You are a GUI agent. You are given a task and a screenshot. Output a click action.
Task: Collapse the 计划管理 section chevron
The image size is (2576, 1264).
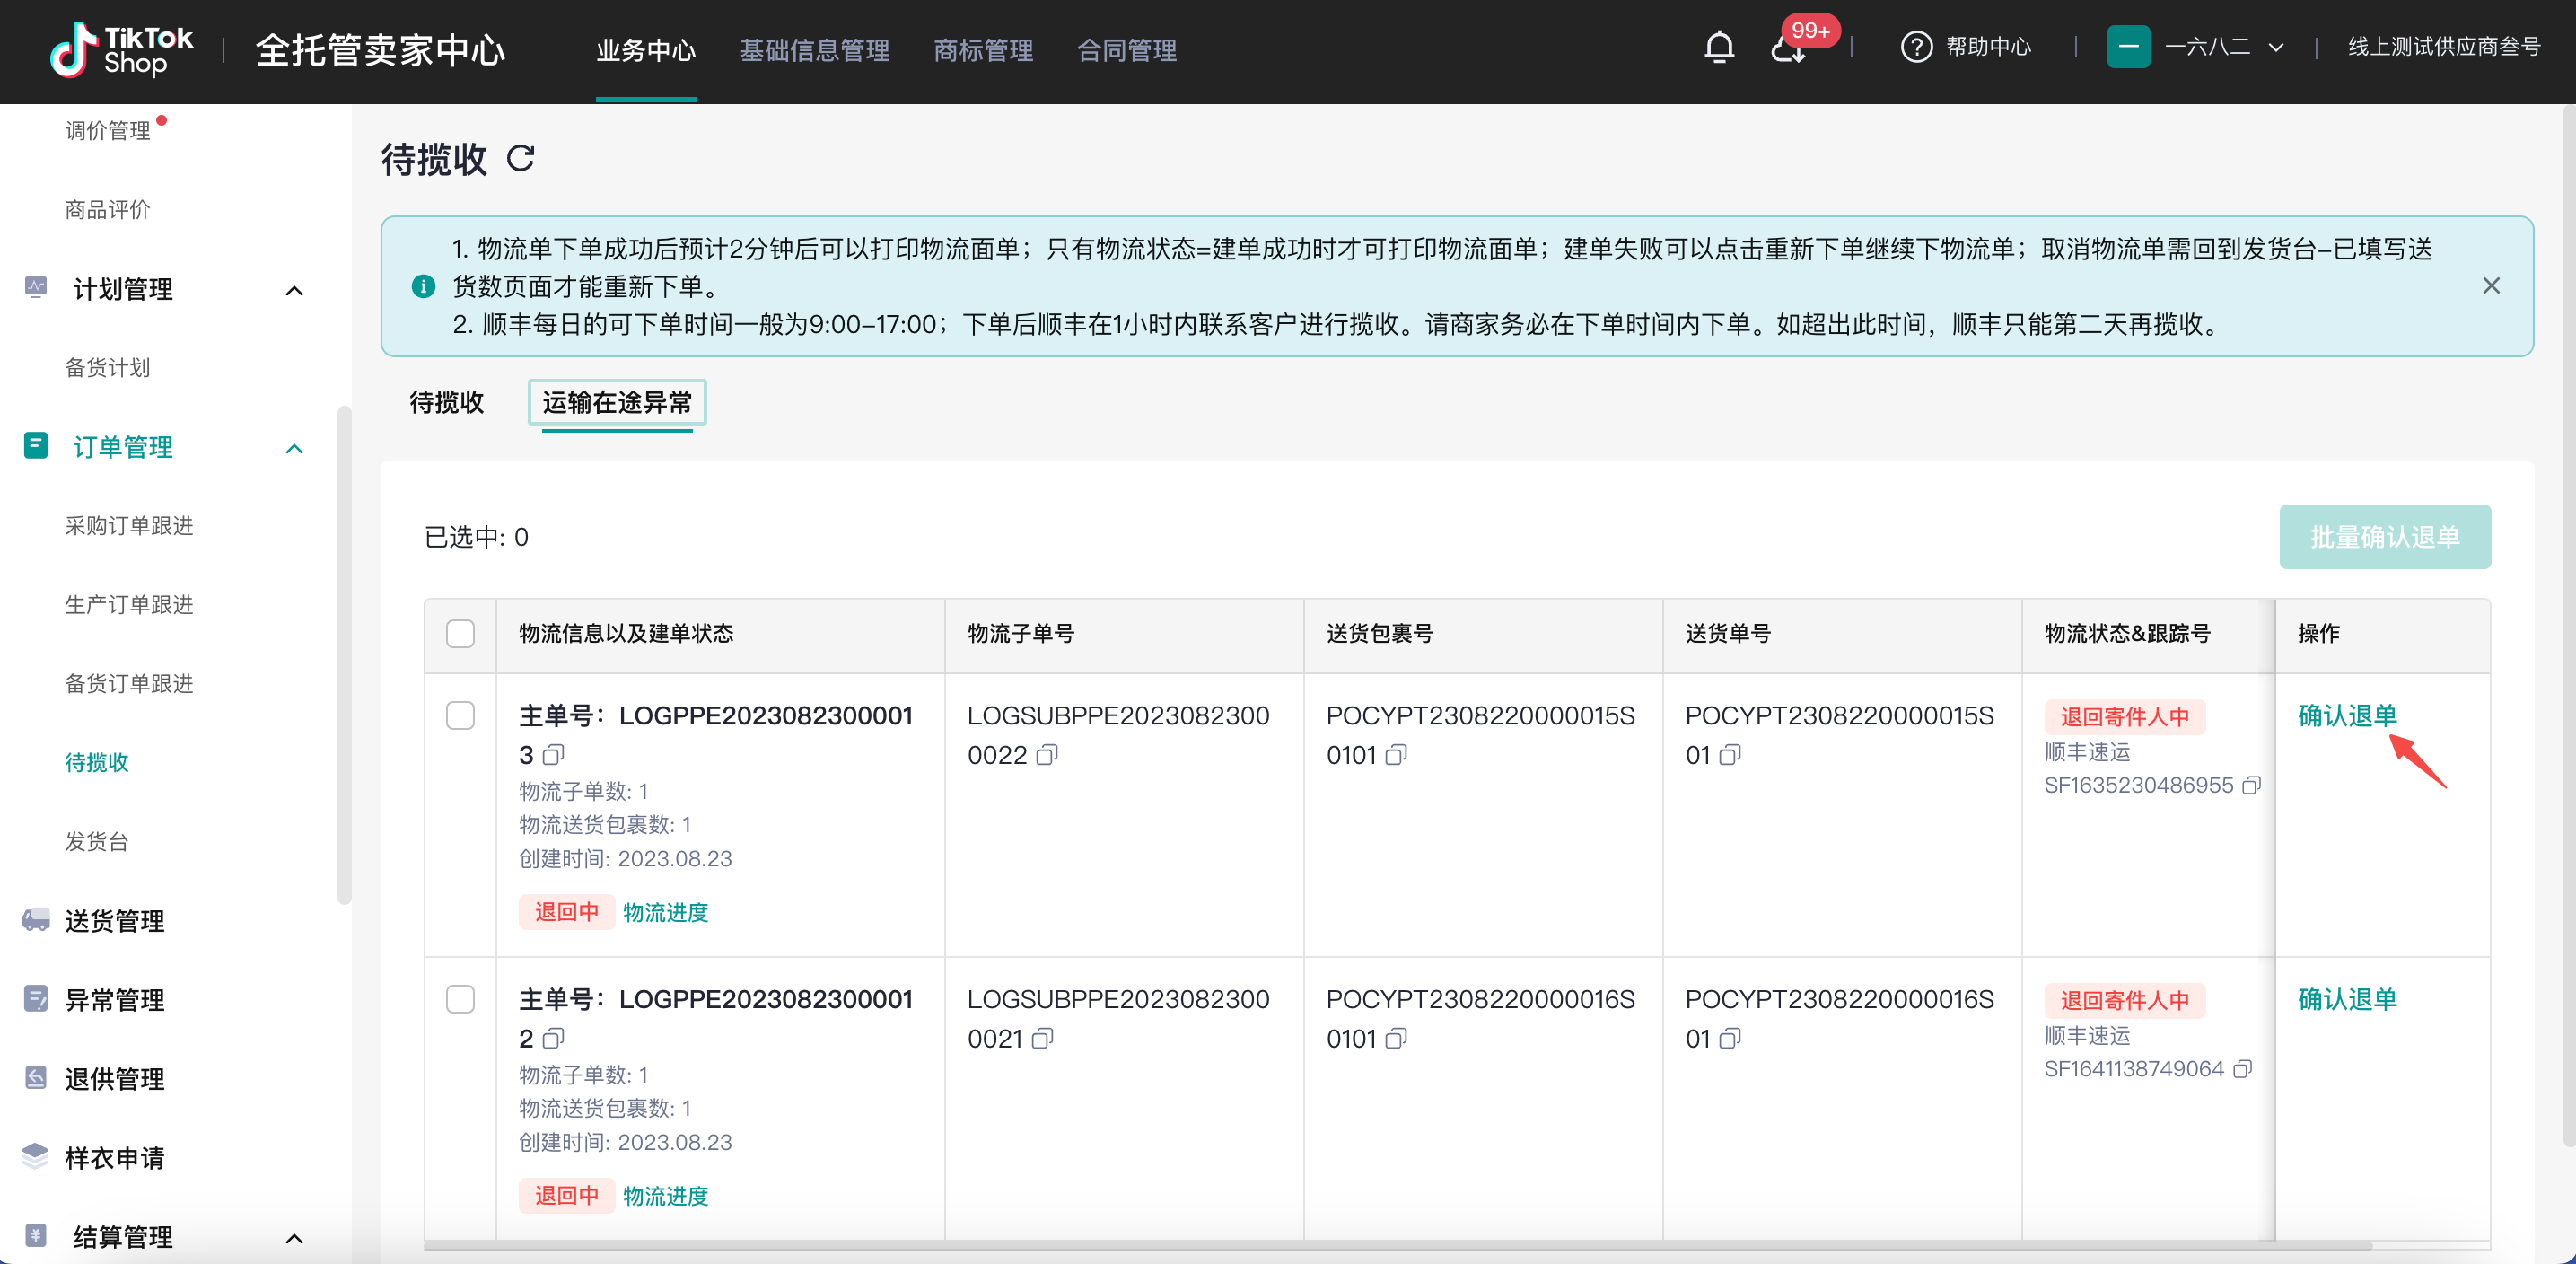(294, 290)
